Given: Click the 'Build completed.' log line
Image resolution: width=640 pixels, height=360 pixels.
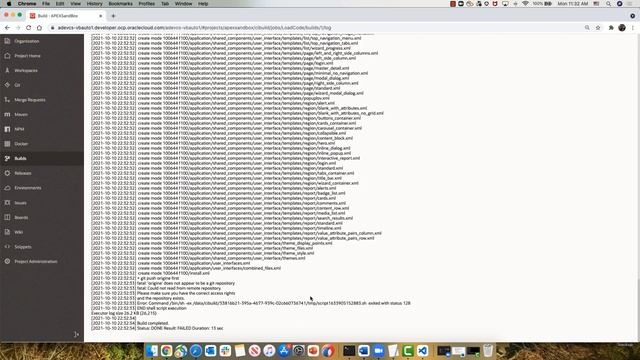Looking at the screenshot, I should pyautogui.click(x=153, y=323).
